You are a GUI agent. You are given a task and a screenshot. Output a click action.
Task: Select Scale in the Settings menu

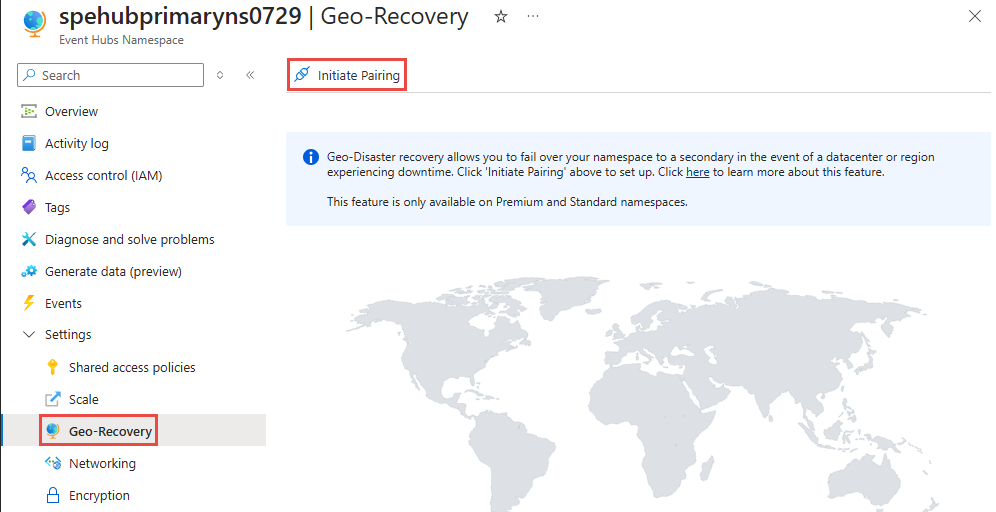click(84, 399)
